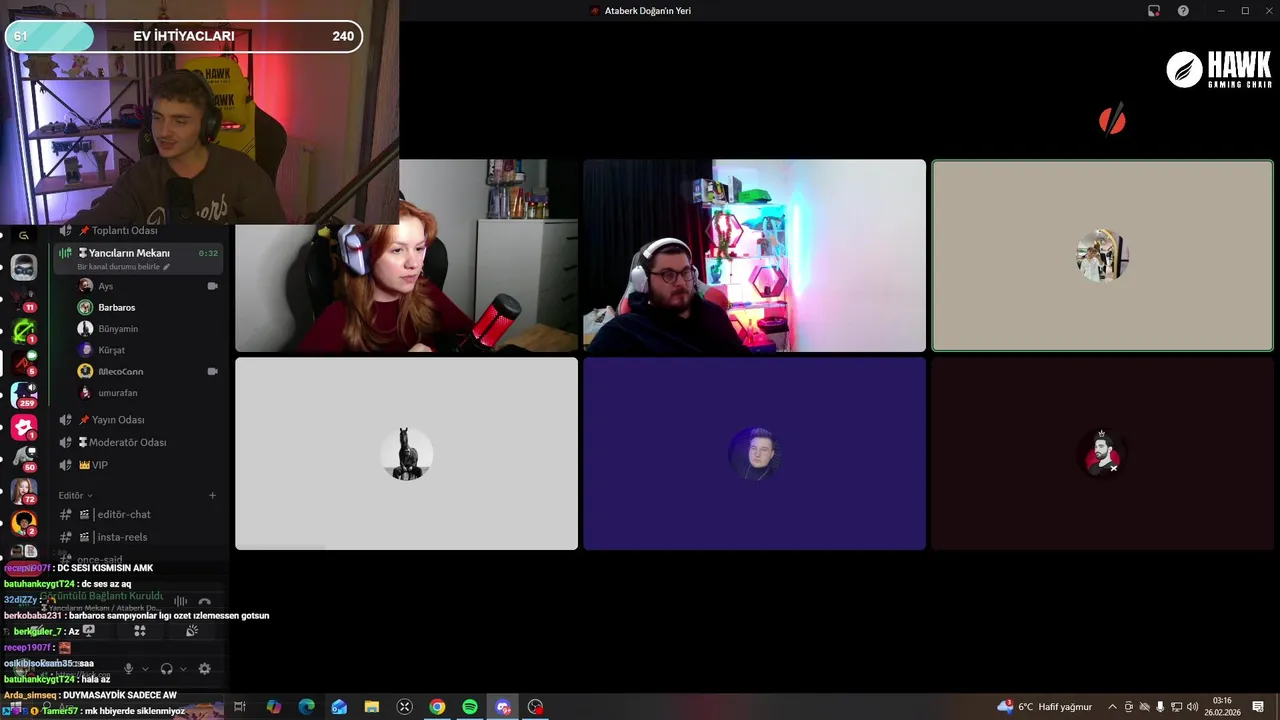Open the soundboard button in voice panel
Image resolution: width=1280 pixels, height=720 pixels.
[192, 631]
